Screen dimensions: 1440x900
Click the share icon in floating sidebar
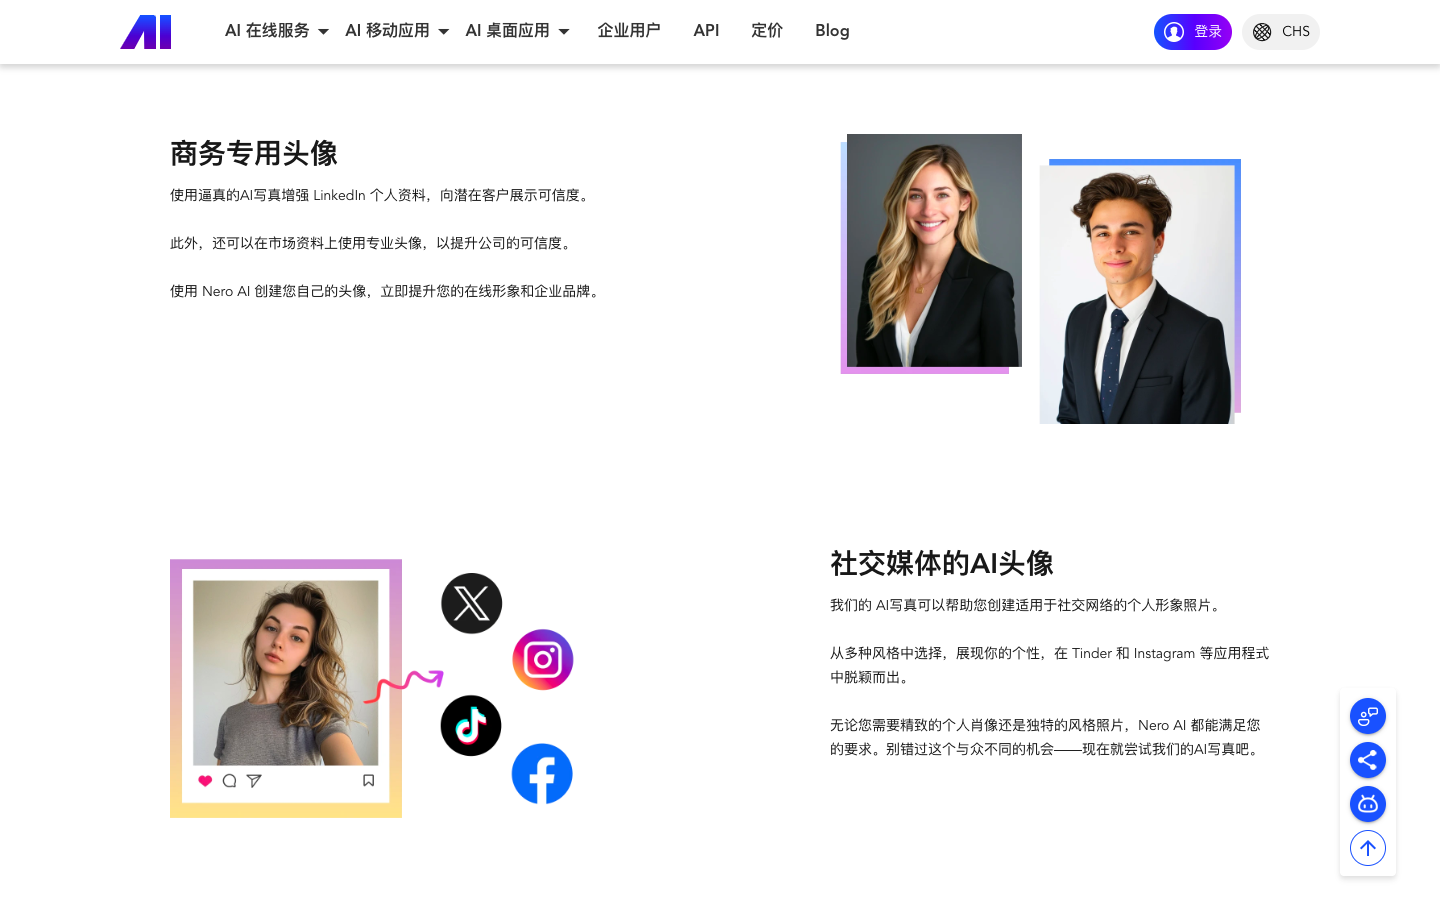pos(1368,760)
